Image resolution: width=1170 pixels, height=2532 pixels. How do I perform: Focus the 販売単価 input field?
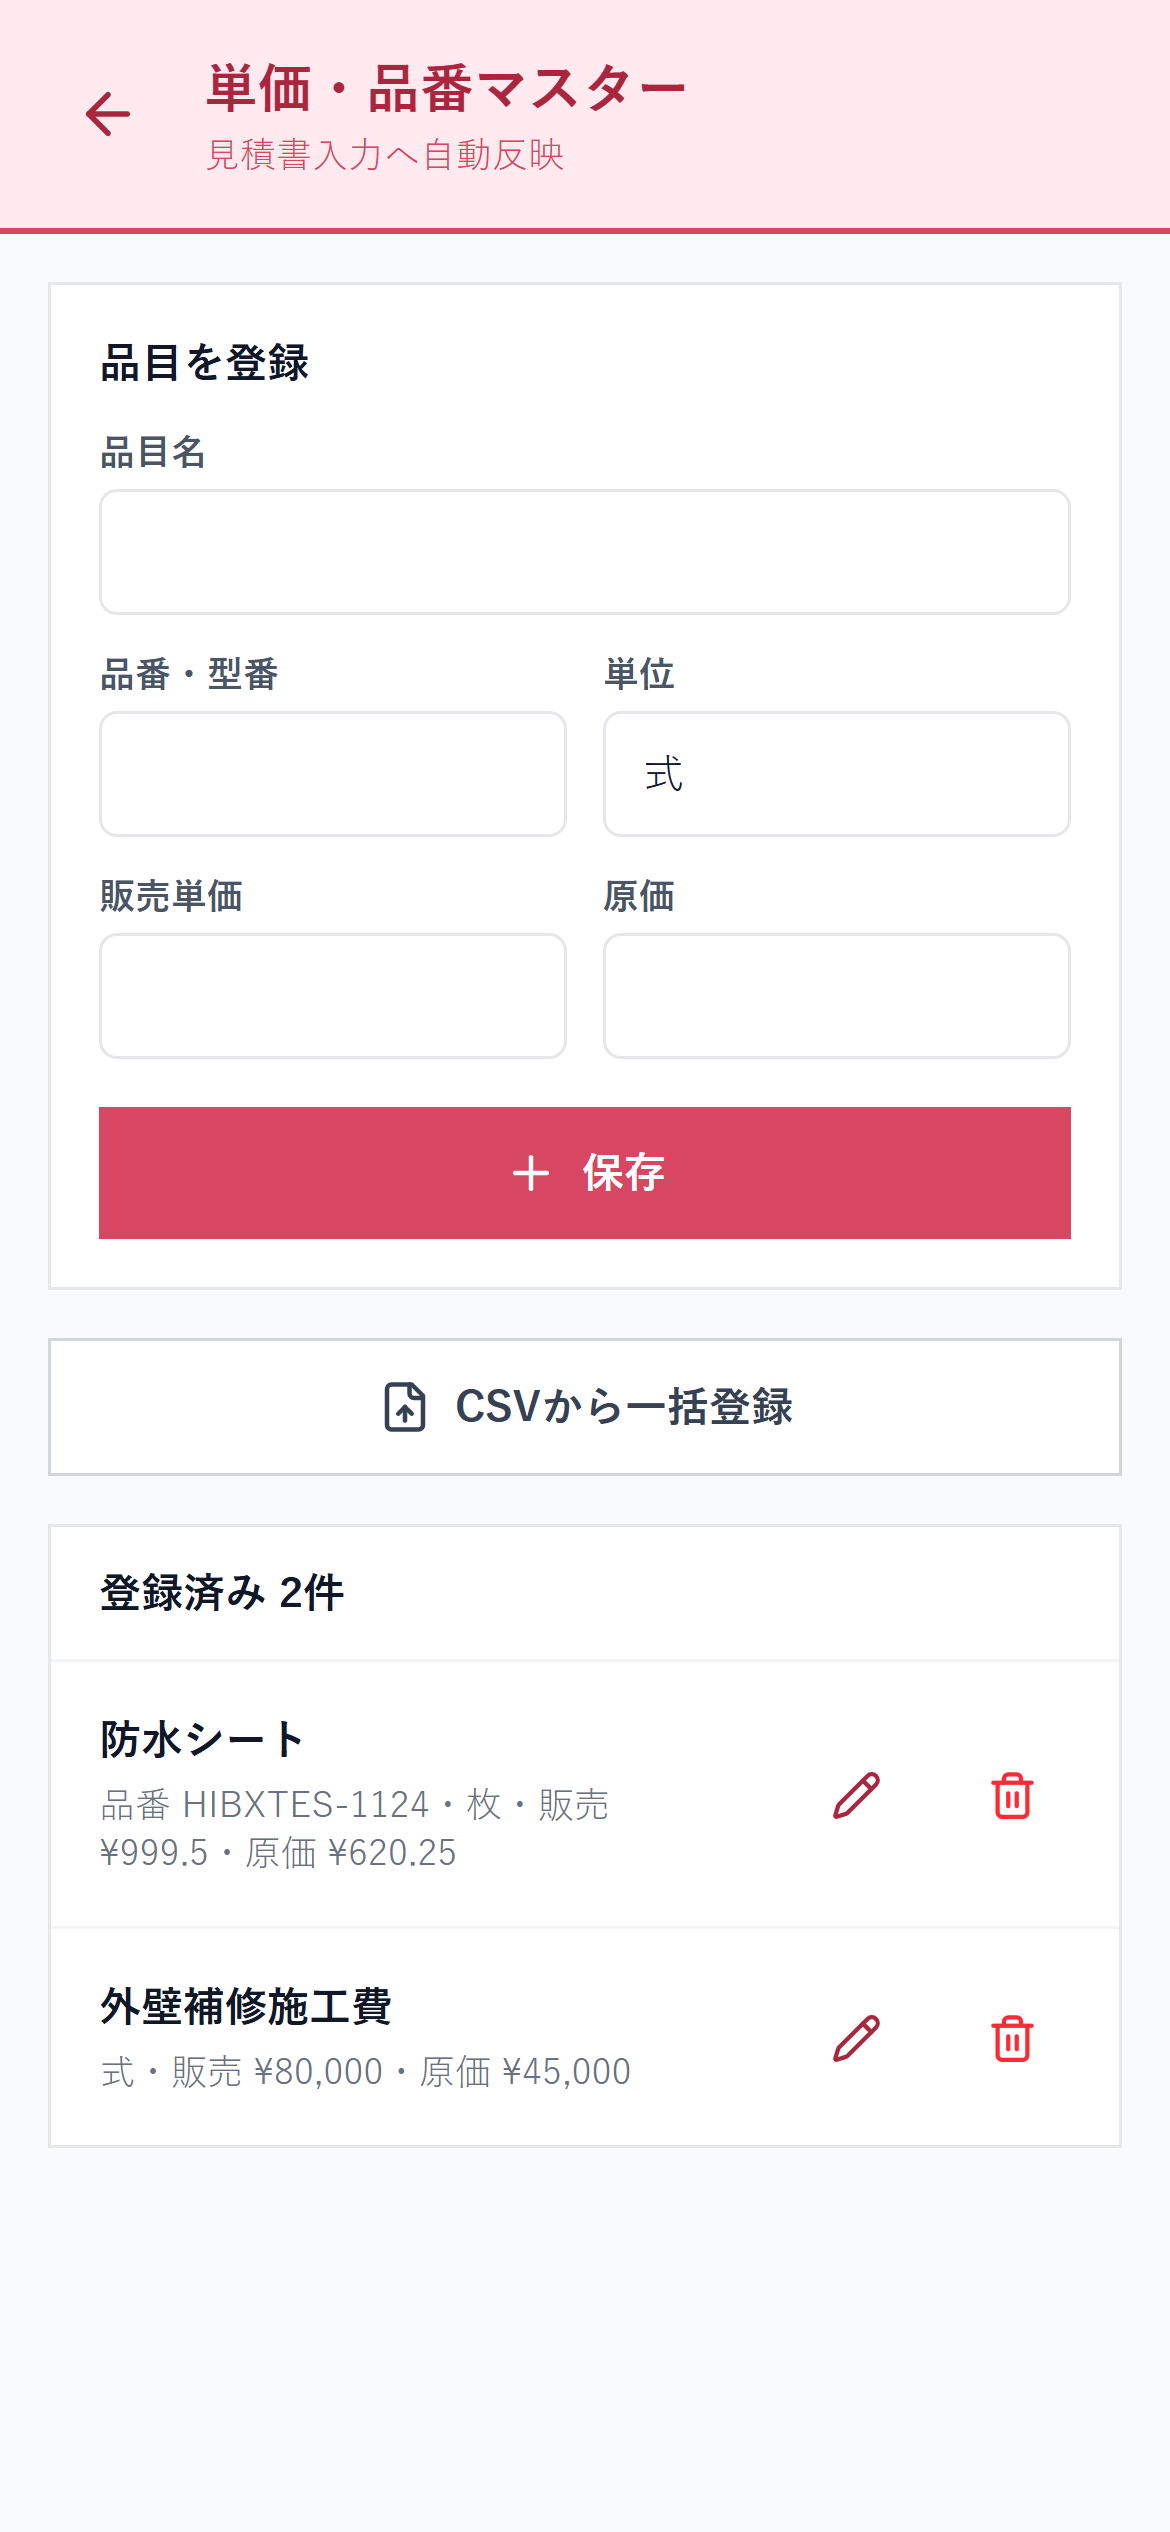pos(333,996)
